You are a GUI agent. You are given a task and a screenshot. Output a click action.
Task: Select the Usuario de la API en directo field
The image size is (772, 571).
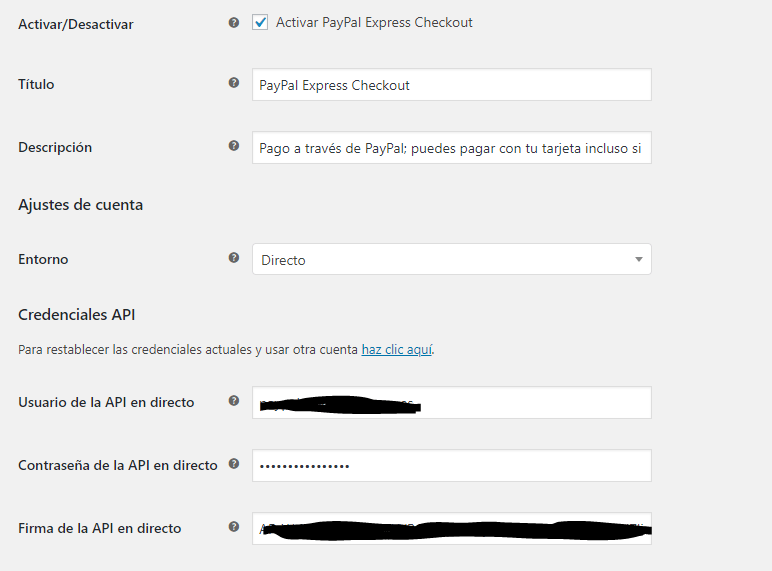click(451, 403)
